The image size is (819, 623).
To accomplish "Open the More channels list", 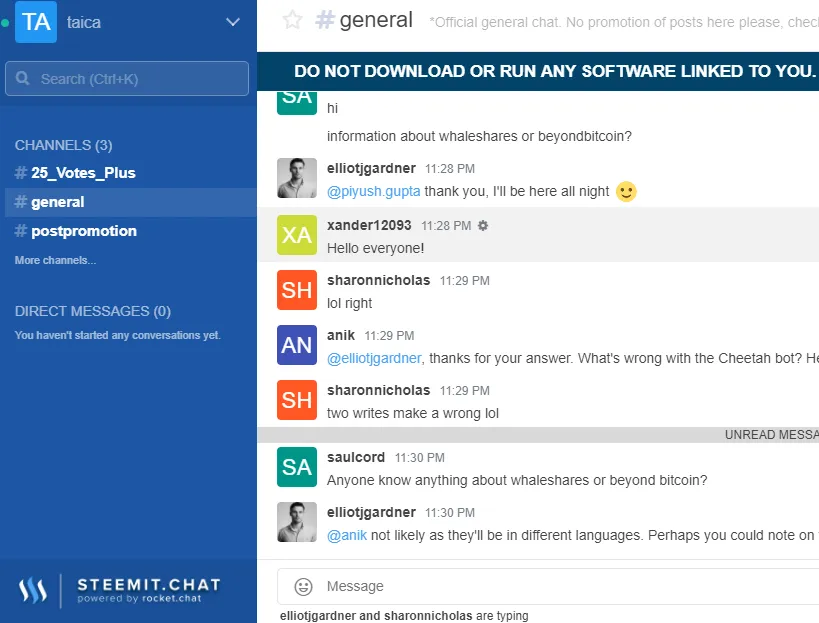I will point(56,260).
